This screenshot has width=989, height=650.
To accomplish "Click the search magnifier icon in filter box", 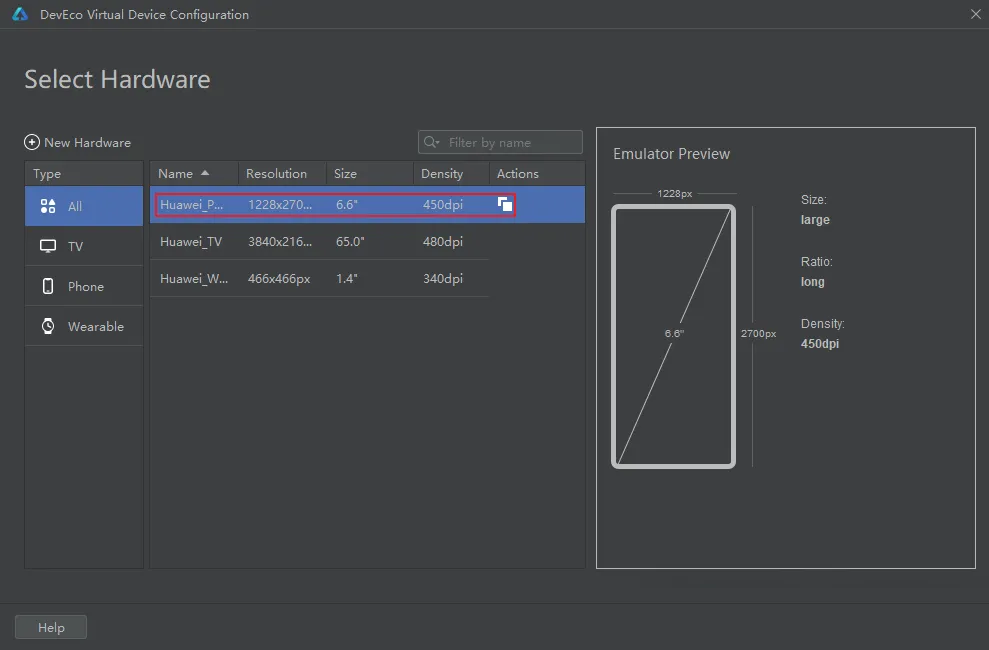I will 431,142.
